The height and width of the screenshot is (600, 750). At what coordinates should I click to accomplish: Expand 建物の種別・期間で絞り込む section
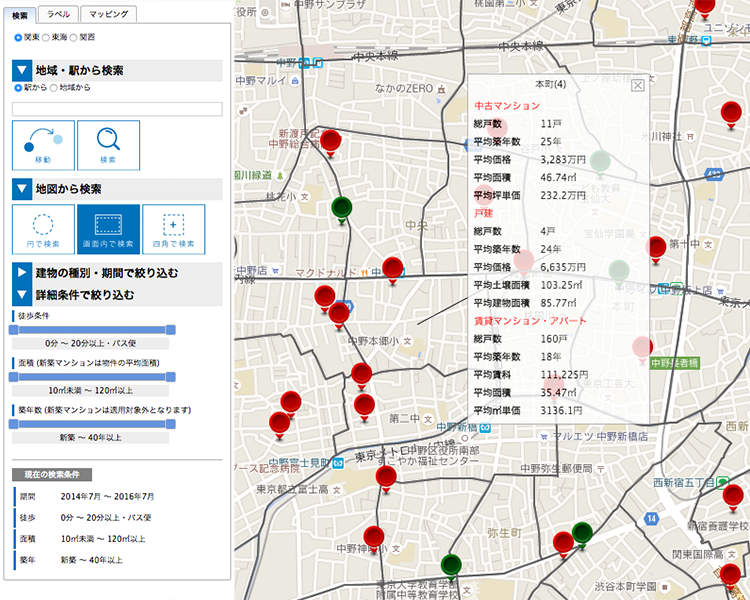pos(22,273)
